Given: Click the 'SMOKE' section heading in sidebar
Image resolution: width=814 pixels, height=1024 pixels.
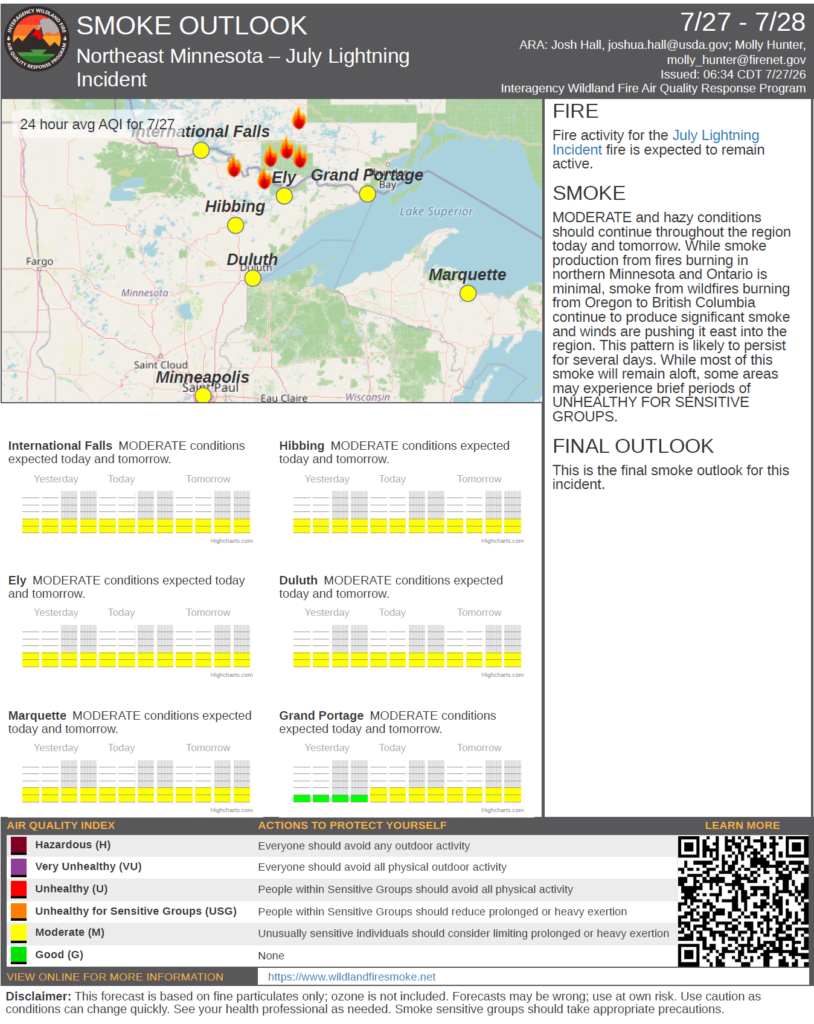Looking at the screenshot, I should click(x=589, y=193).
